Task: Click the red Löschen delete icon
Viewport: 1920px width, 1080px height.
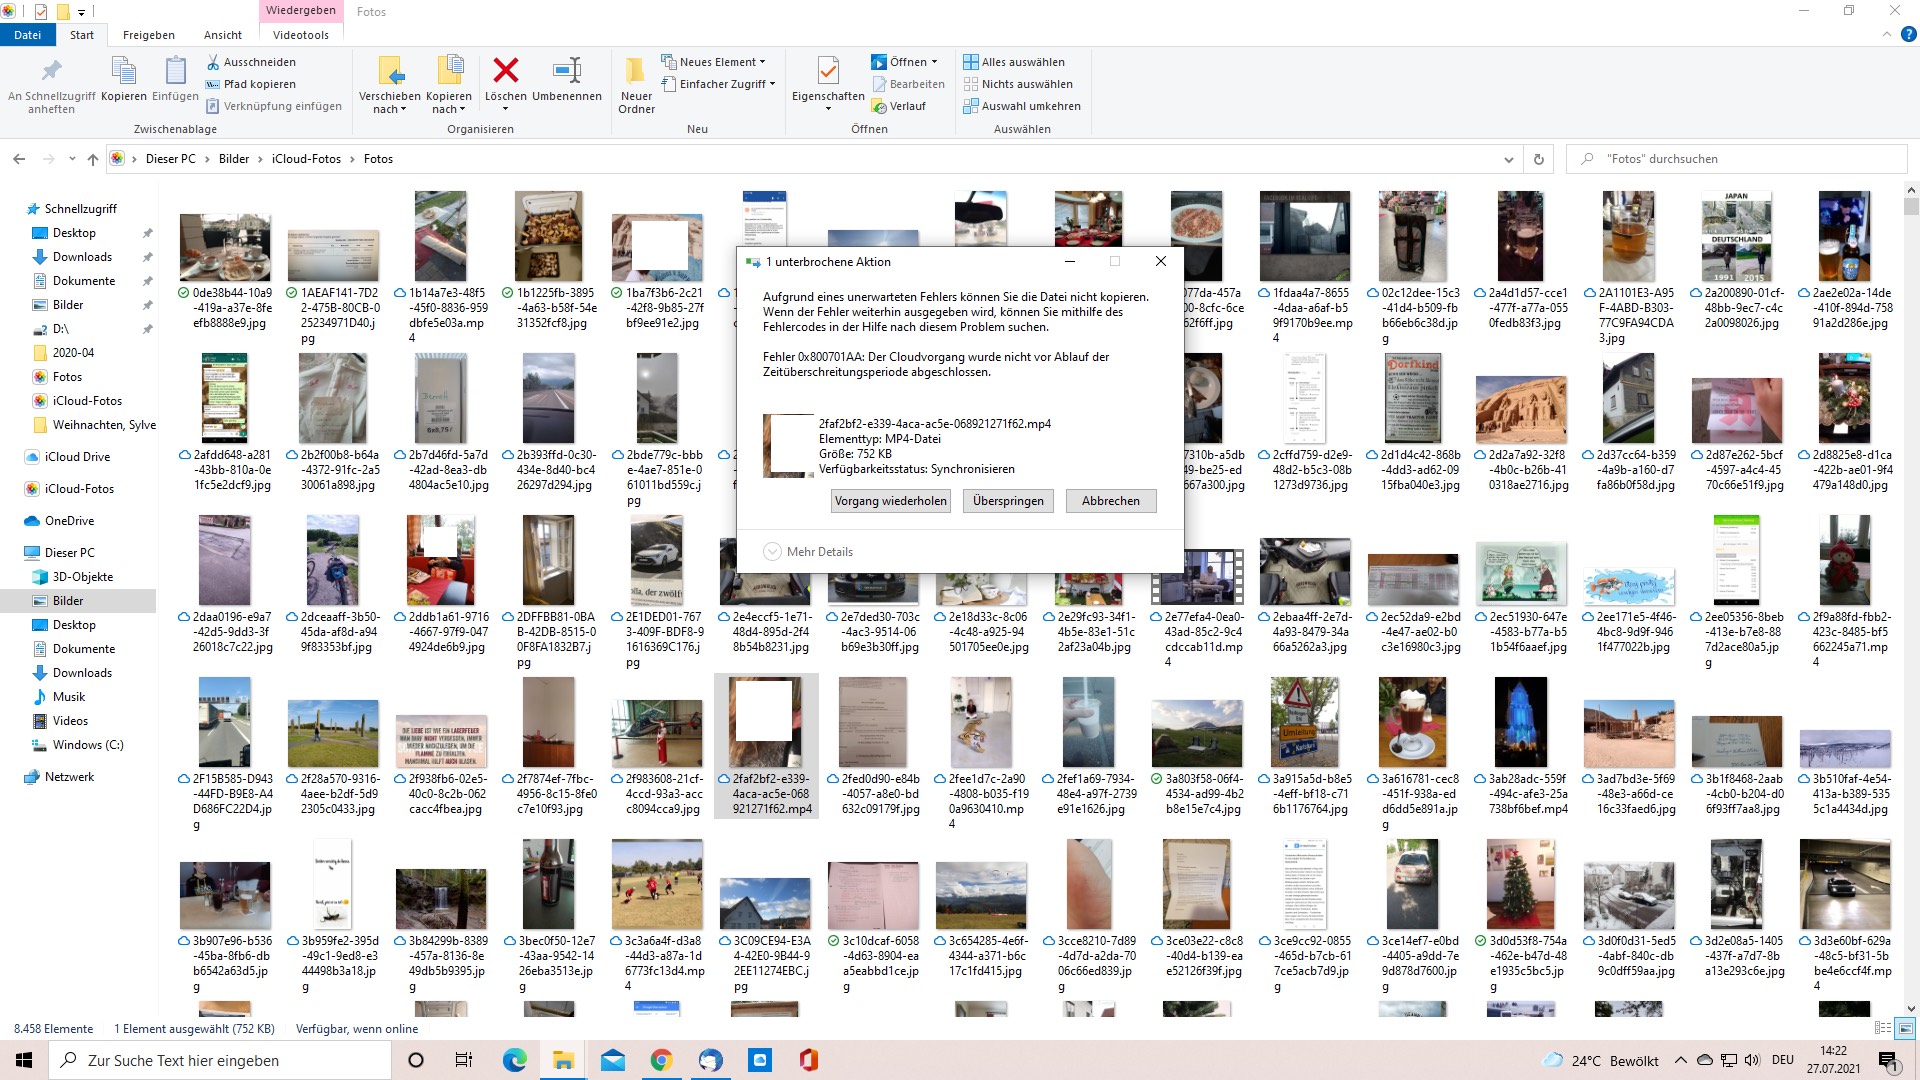Action: coord(506,71)
